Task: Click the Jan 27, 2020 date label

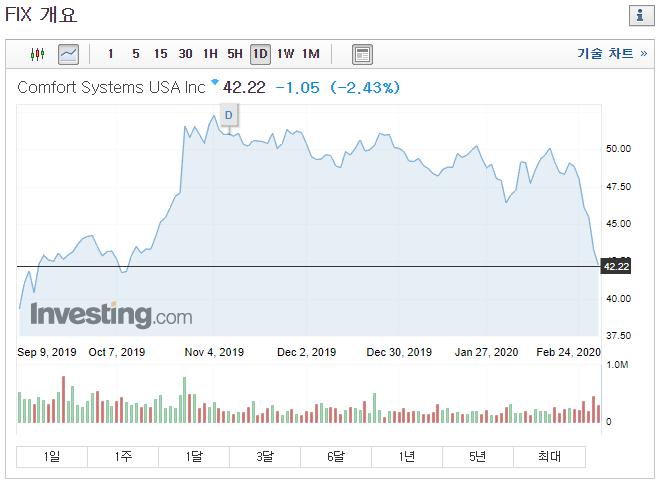Action: (x=486, y=352)
